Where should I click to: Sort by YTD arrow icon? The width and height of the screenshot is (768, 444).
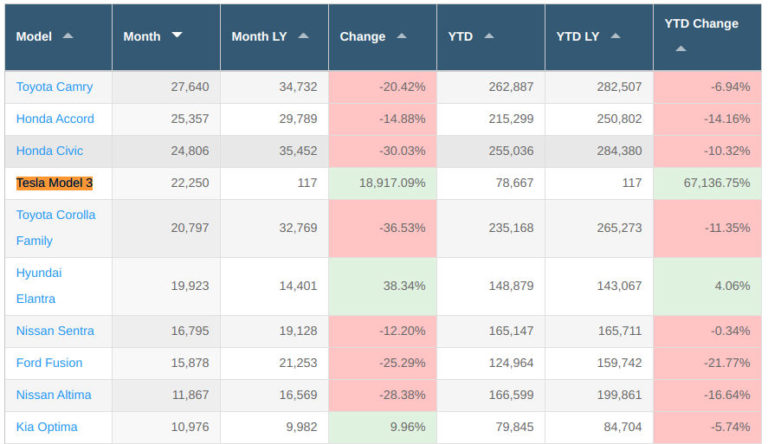489,36
